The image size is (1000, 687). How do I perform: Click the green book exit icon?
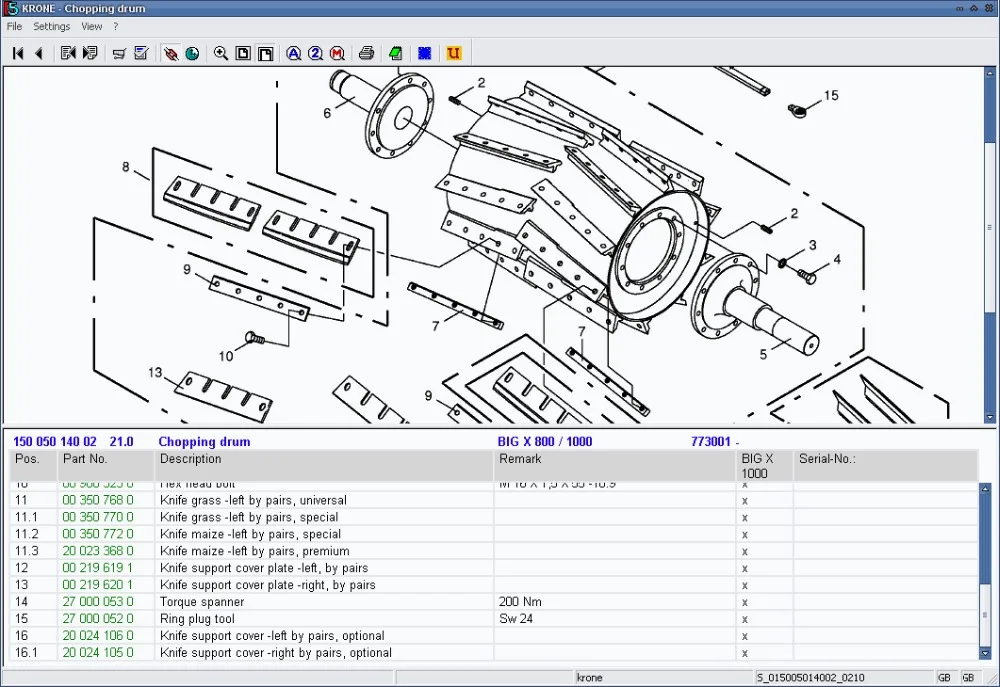[395, 53]
